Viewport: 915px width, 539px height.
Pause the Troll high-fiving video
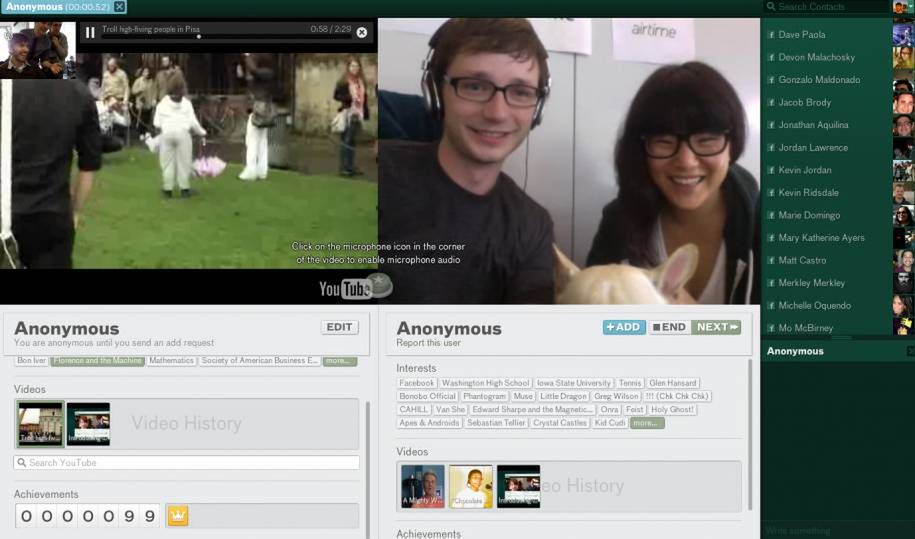(90, 33)
